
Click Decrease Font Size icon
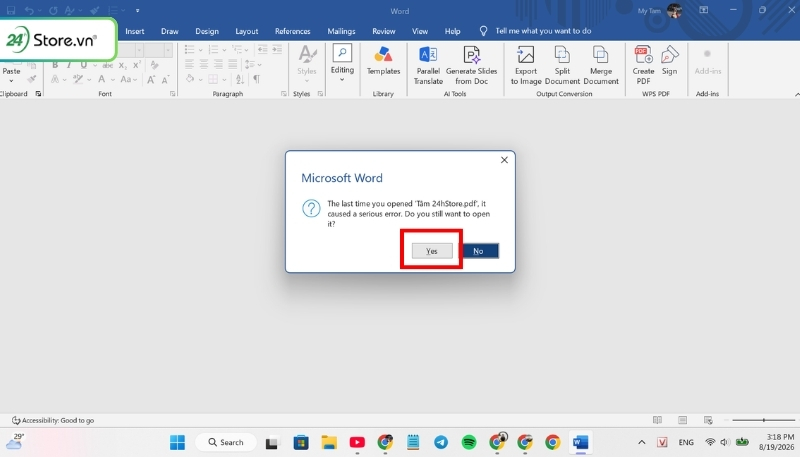tap(165, 80)
